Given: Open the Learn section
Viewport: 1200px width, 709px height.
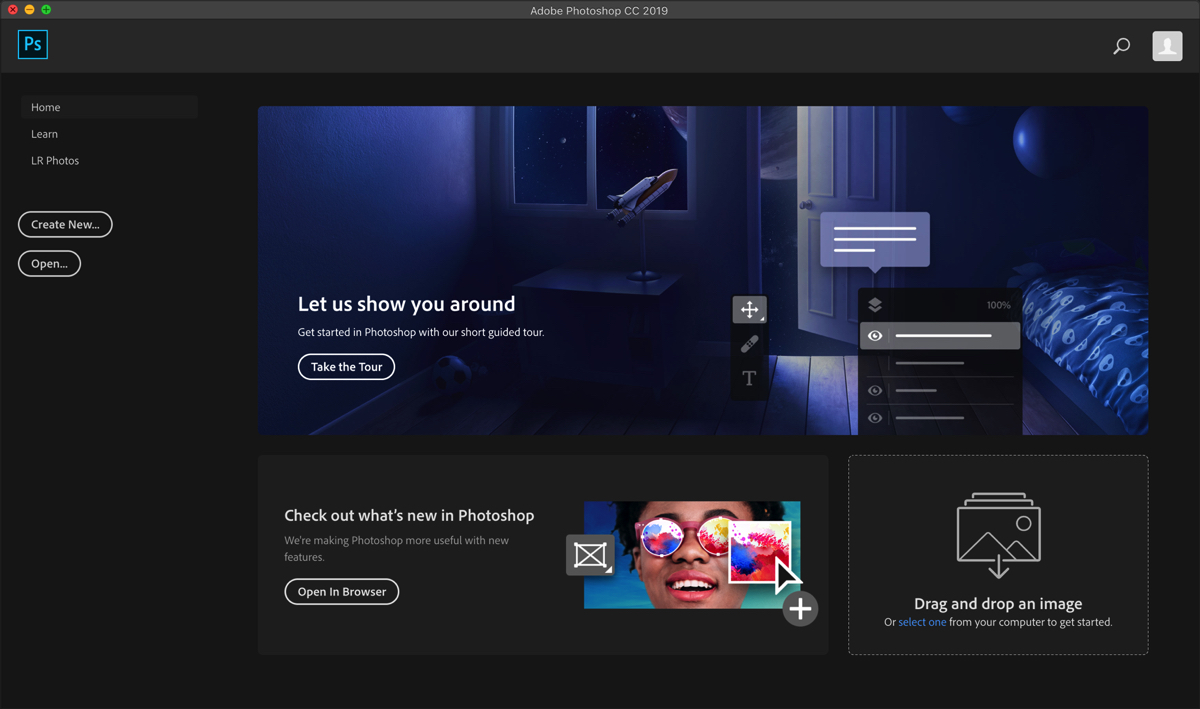Looking at the screenshot, I should coord(44,134).
